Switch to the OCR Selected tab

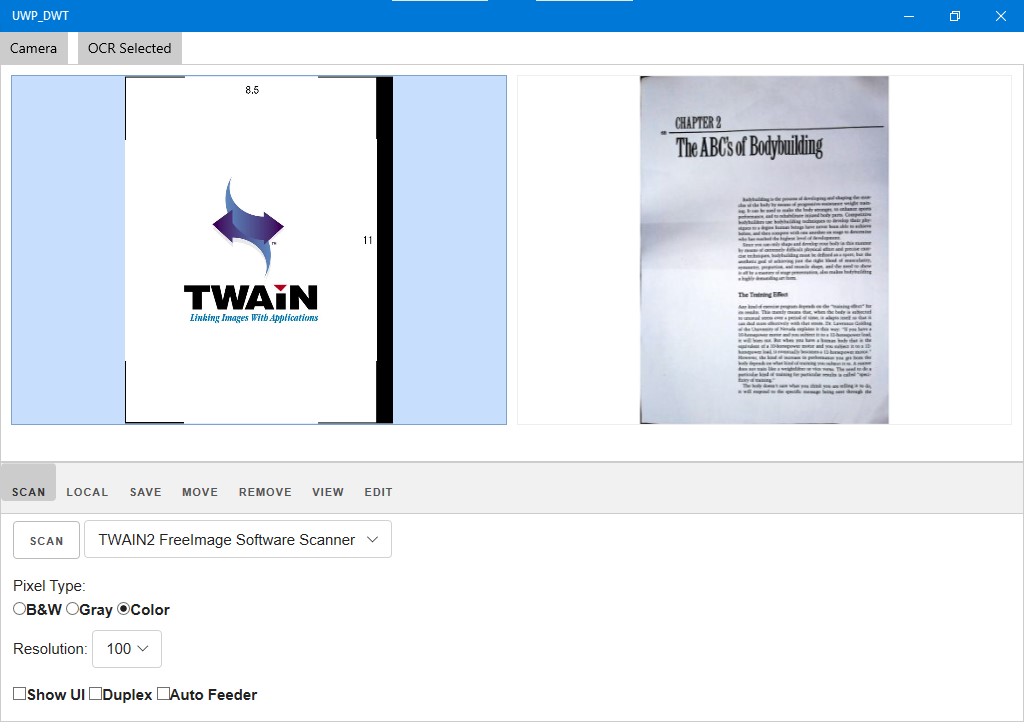[128, 48]
